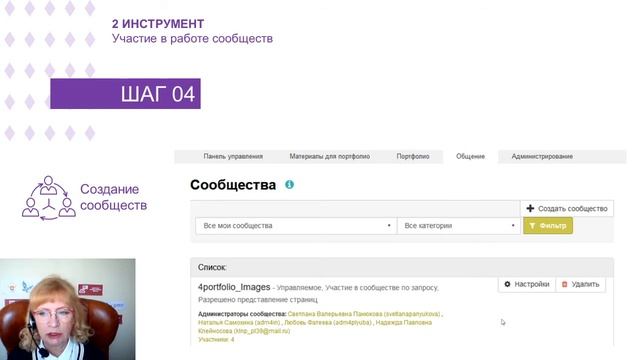Click the plus icon on Создать сообщество

pyautogui.click(x=530, y=209)
